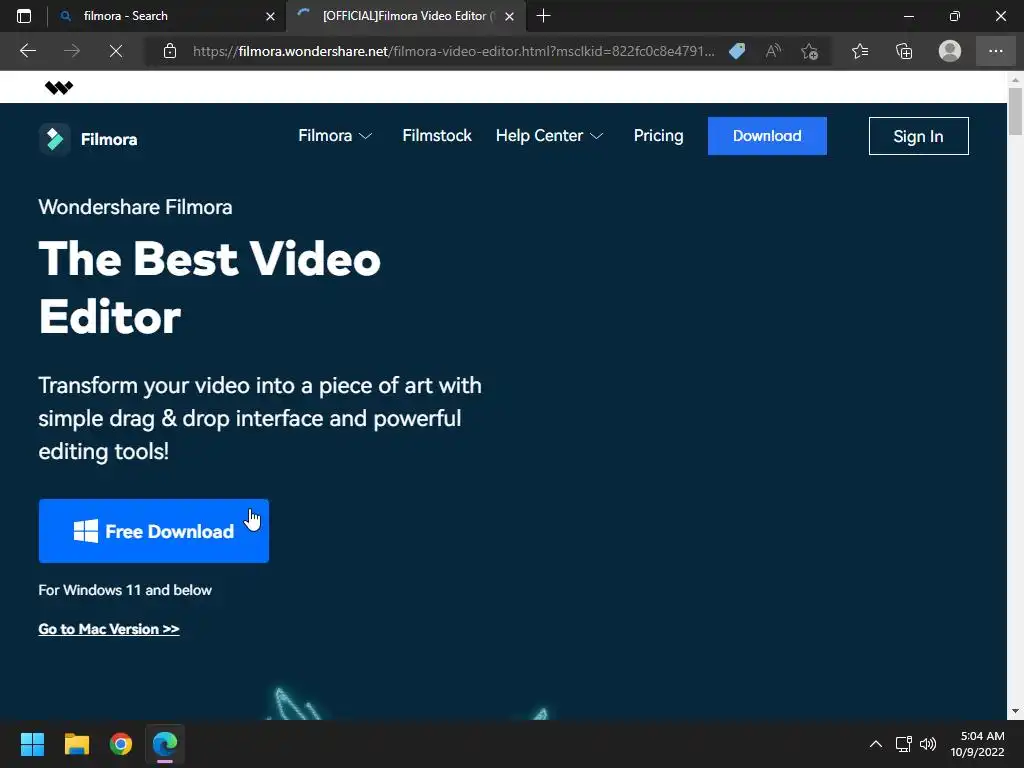Click Microsoft Edge taskbar icon
Screen dimensions: 1024x768
(165, 744)
